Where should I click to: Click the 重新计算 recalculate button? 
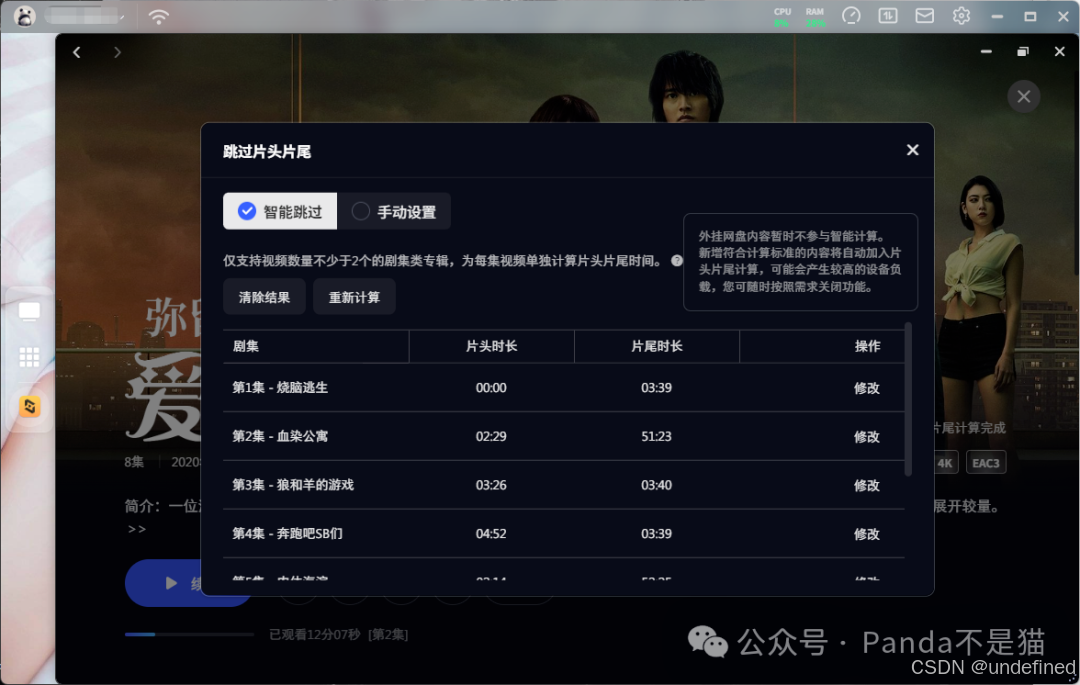tap(354, 297)
